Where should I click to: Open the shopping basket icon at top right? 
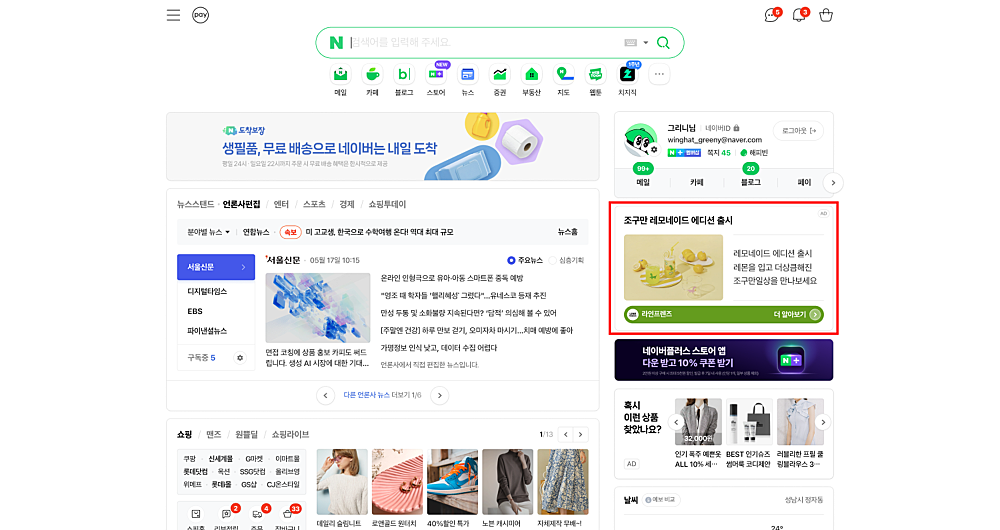[x=825, y=15]
